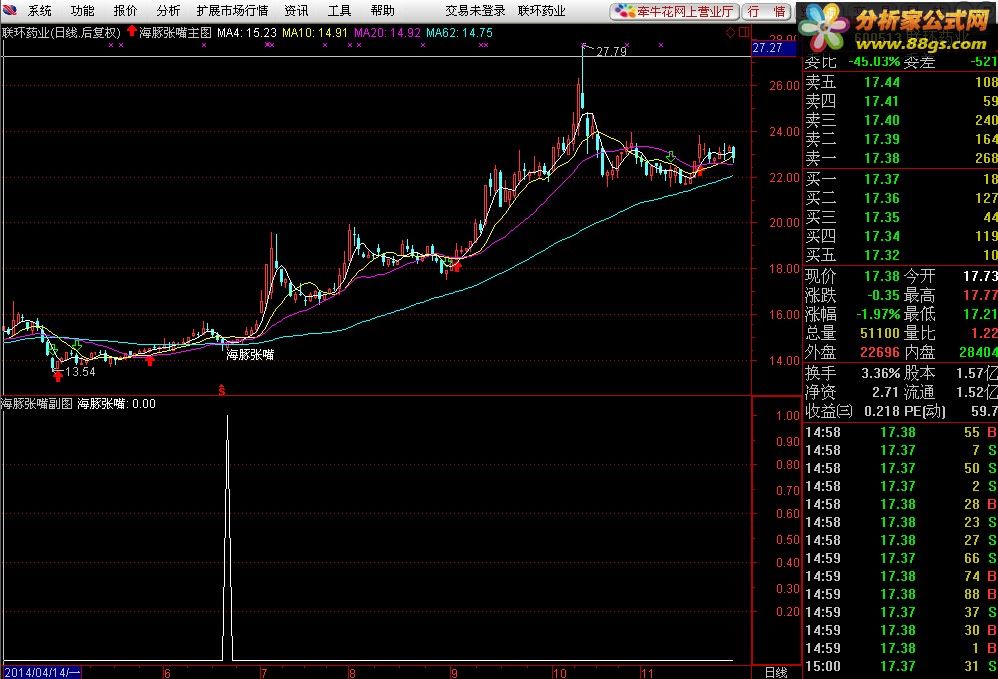Click the 卖一 17.38 ask row
This screenshot has width=998, height=679.
(901, 158)
